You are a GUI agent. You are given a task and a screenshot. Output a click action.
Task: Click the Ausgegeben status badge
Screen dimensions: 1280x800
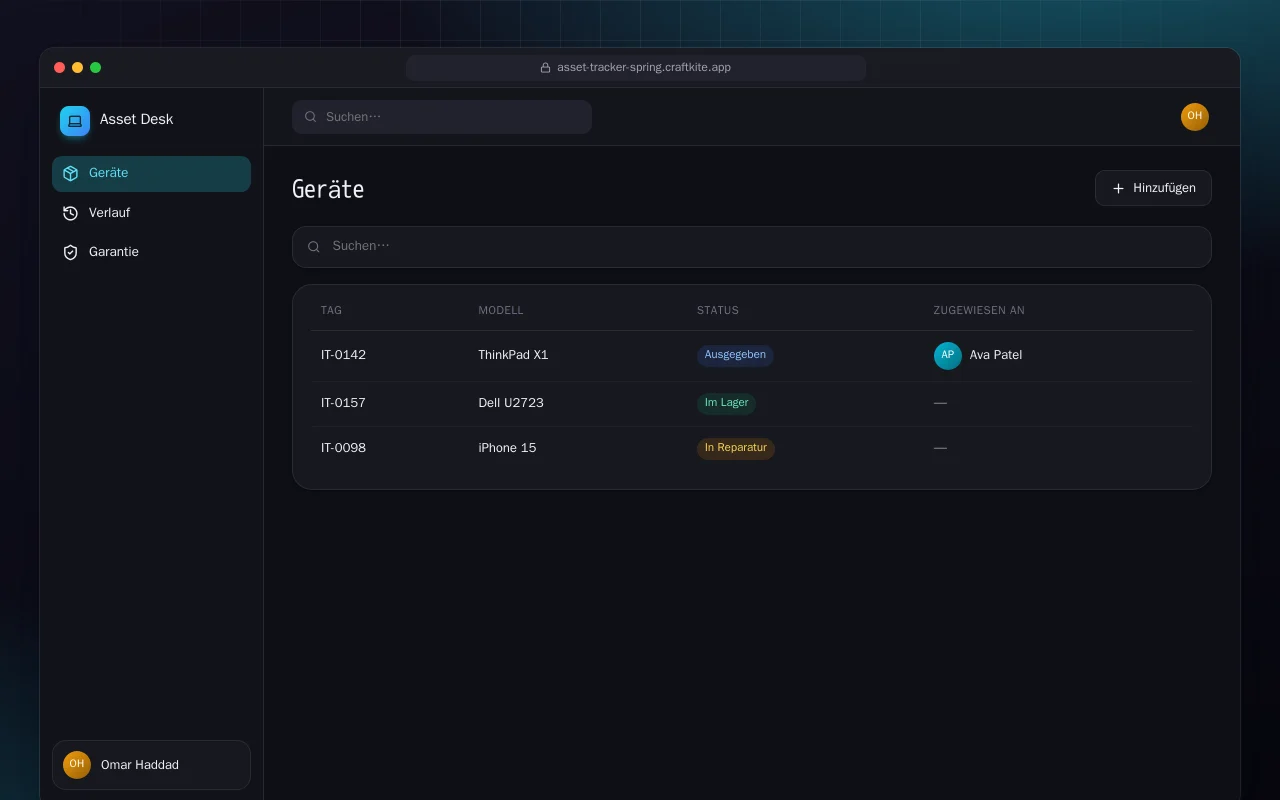[x=735, y=355]
